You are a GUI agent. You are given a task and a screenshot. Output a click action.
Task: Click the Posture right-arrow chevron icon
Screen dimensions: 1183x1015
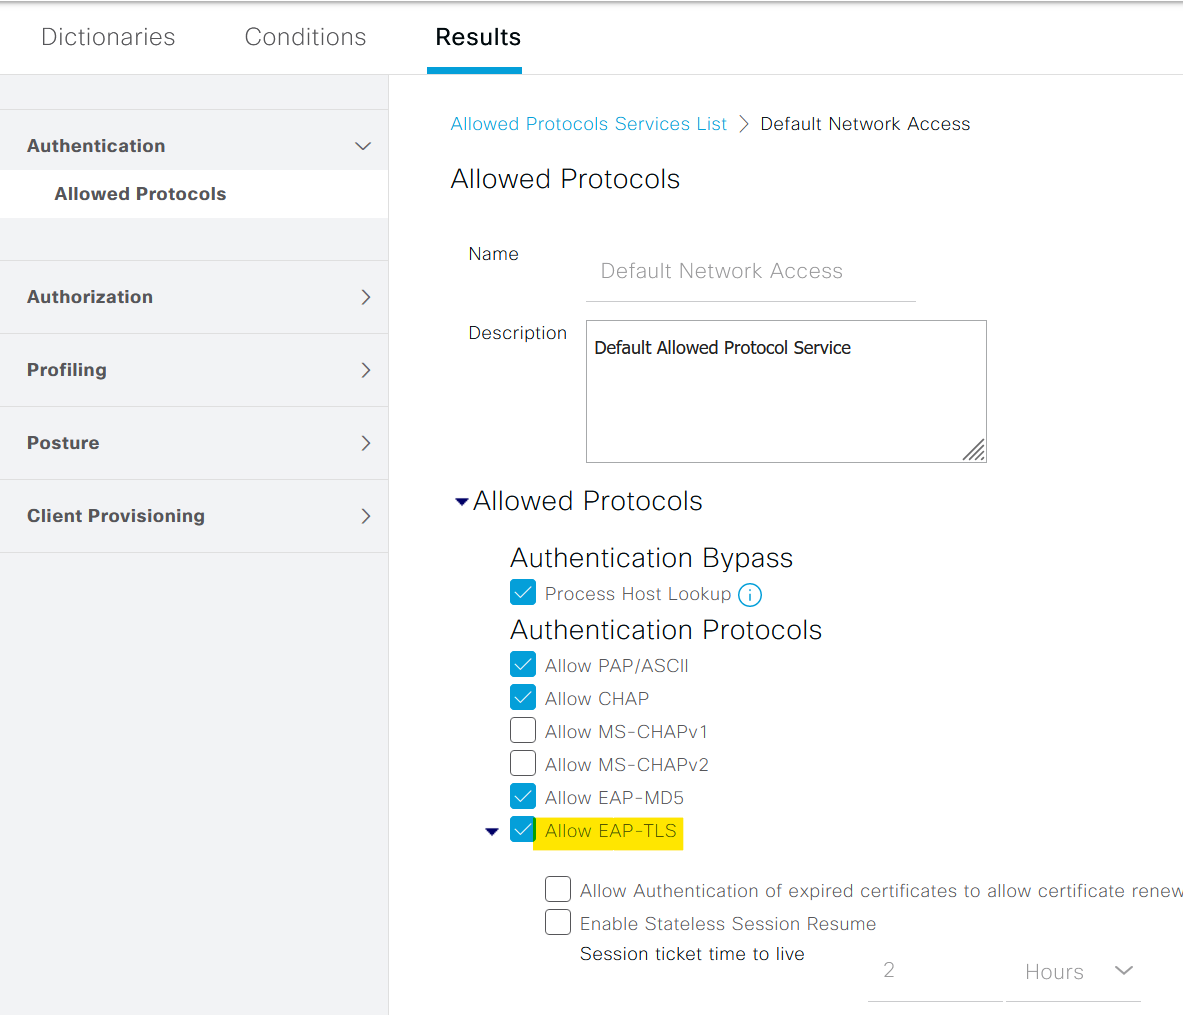[x=366, y=443]
